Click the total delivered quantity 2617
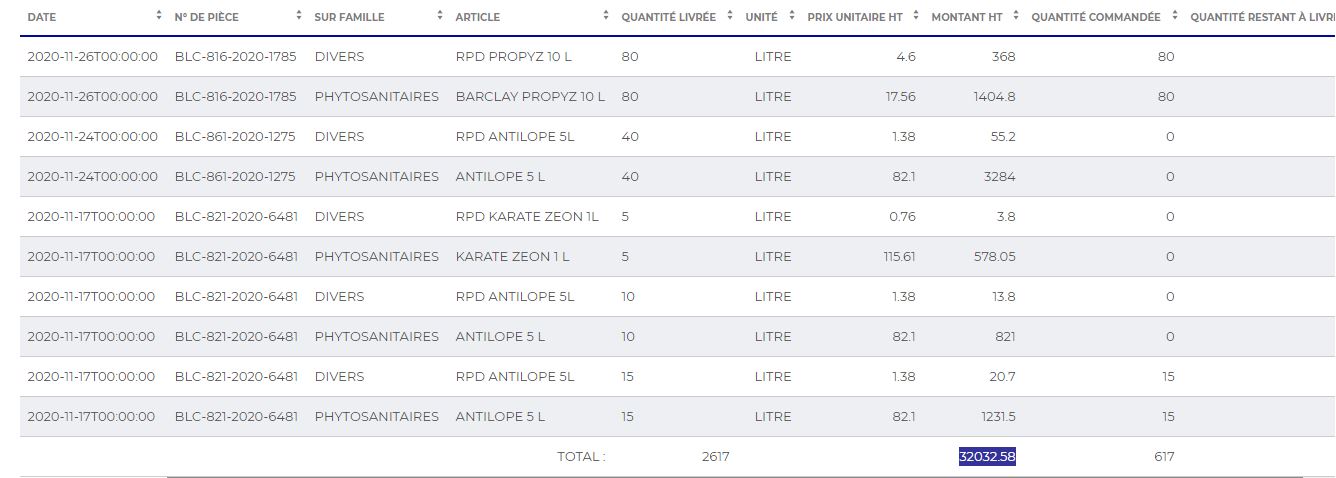 pos(715,457)
